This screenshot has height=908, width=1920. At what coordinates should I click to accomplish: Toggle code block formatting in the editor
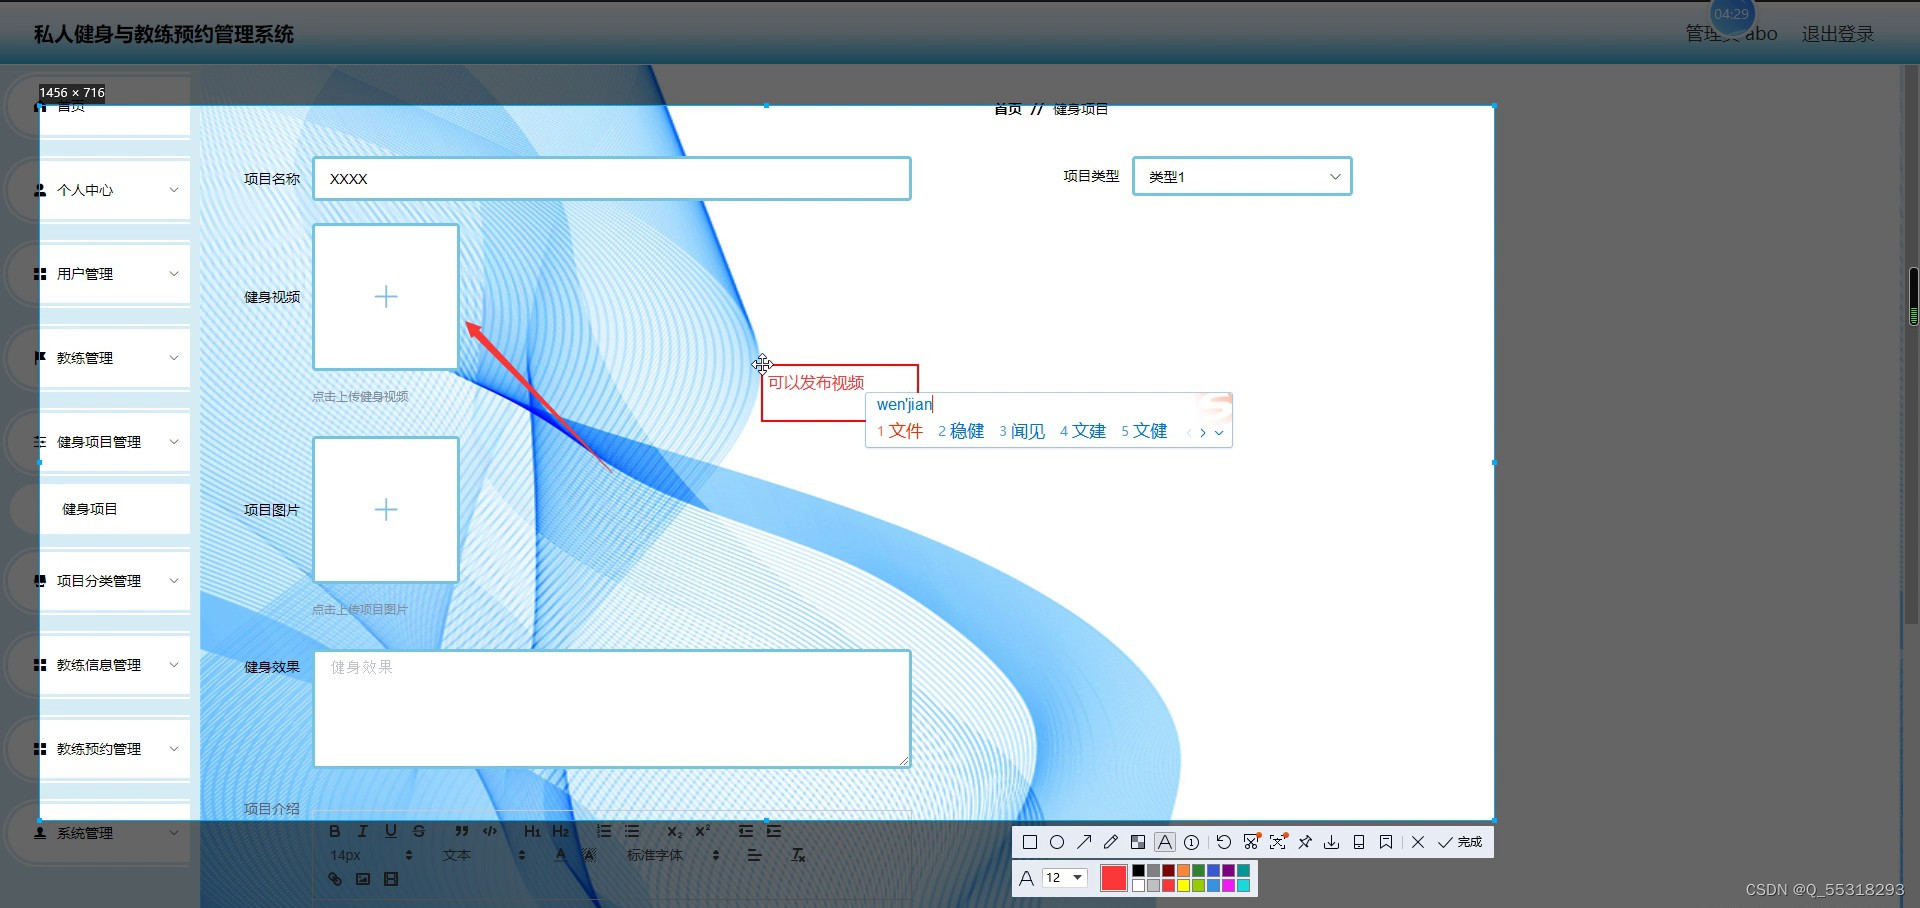pos(490,831)
